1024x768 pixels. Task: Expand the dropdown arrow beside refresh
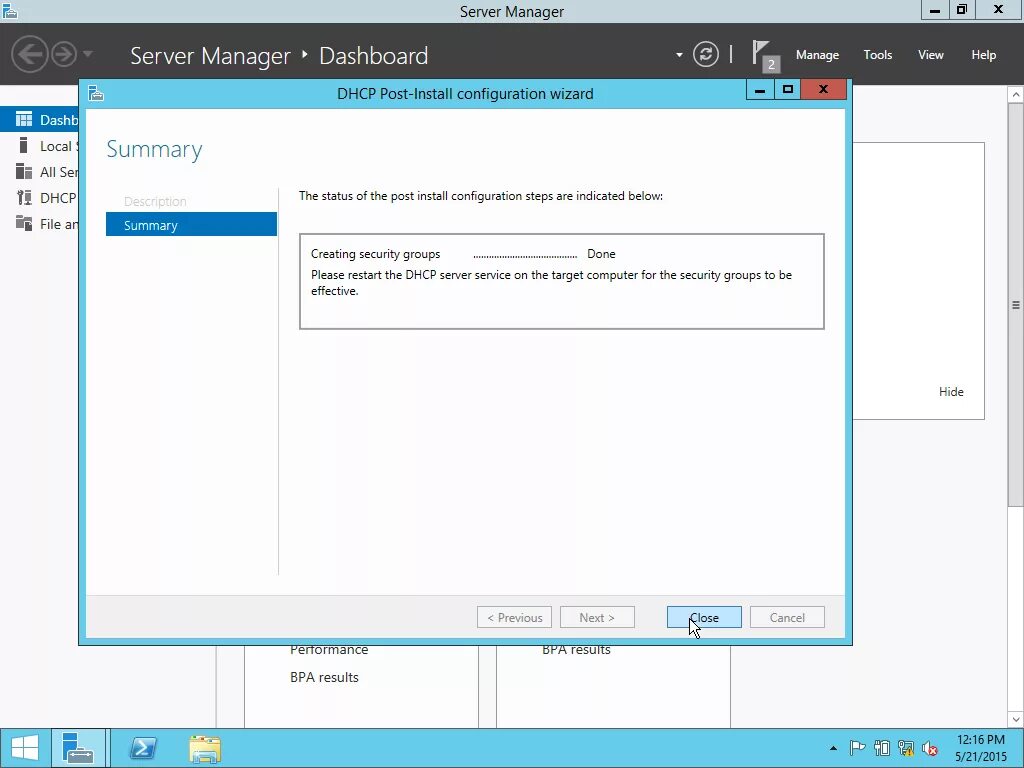tap(679, 55)
